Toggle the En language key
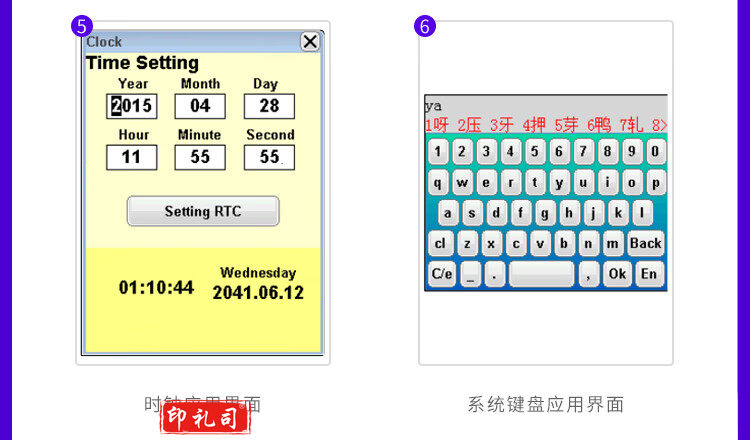This screenshot has height=440, width=750. click(649, 273)
